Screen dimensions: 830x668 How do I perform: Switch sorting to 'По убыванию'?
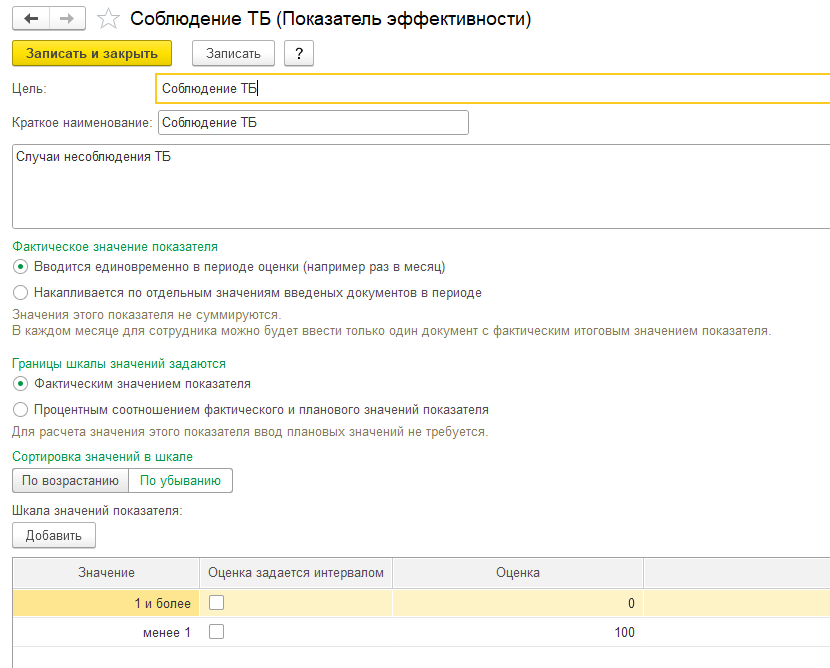pyautogui.click(x=180, y=481)
